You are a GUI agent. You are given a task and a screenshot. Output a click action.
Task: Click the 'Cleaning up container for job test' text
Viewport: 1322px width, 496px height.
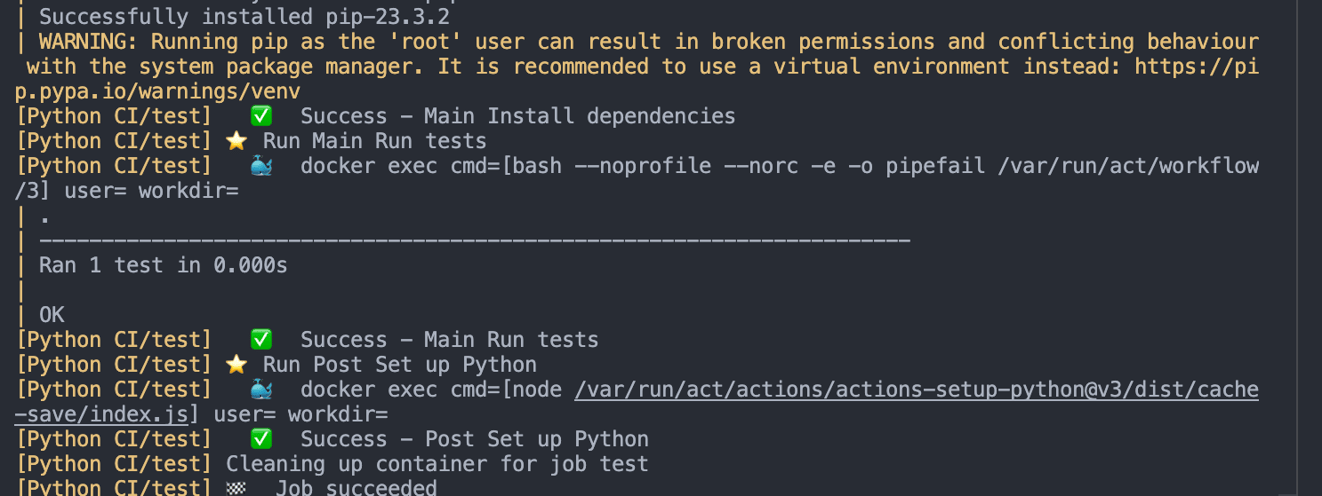(x=437, y=464)
